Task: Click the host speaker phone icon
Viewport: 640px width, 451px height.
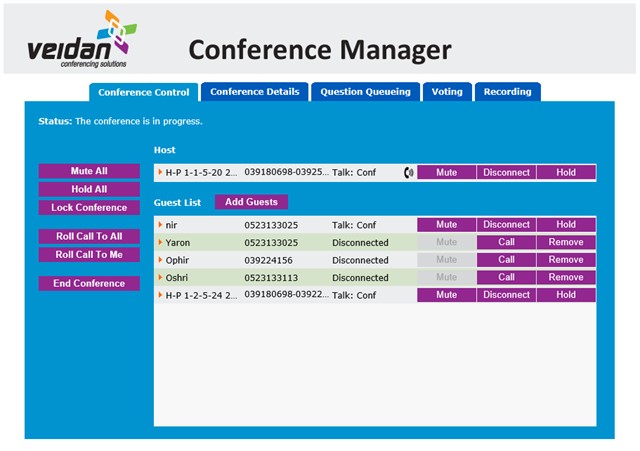Action: tap(408, 172)
